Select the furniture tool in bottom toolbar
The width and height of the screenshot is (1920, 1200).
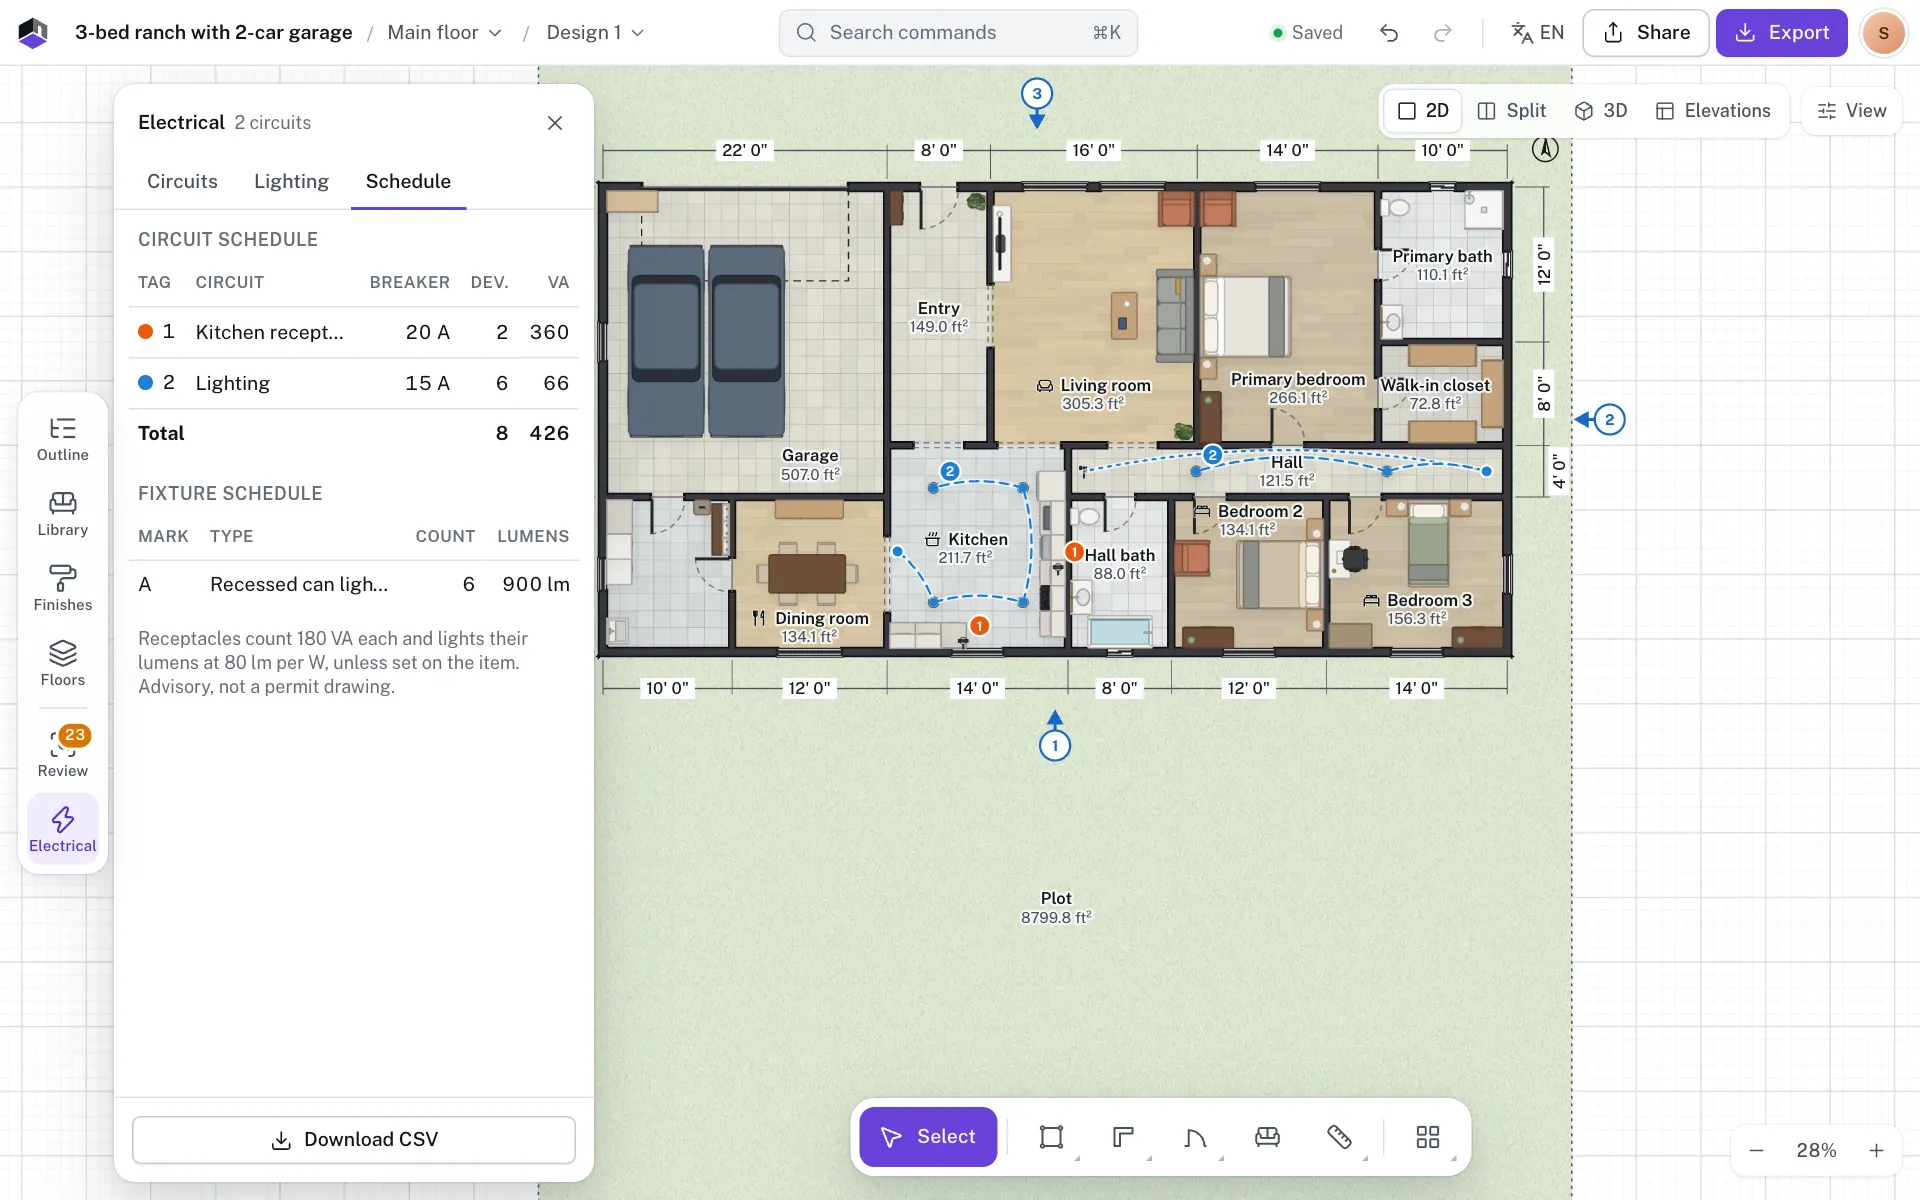click(1267, 1137)
